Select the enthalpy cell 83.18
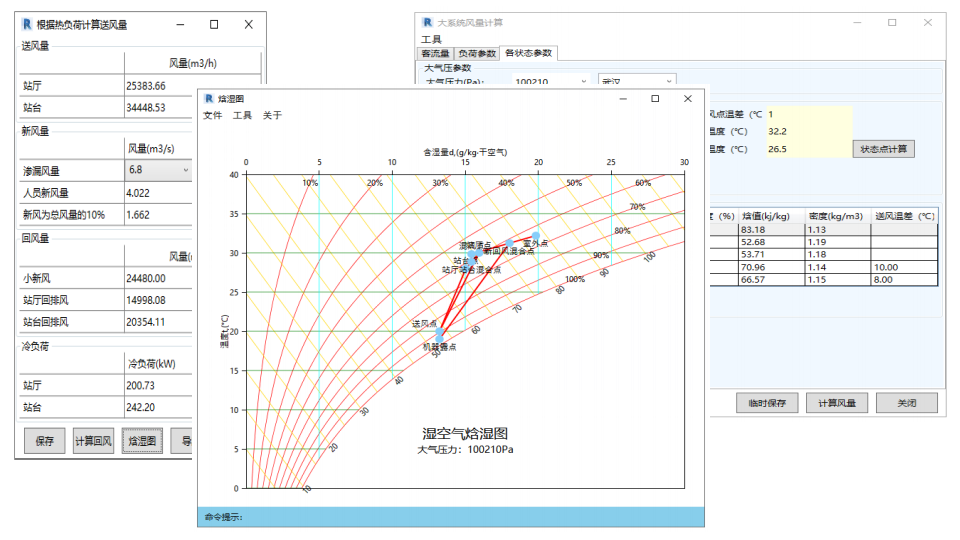Image resolution: width=960 pixels, height=540 pixels. pos(771,230)
